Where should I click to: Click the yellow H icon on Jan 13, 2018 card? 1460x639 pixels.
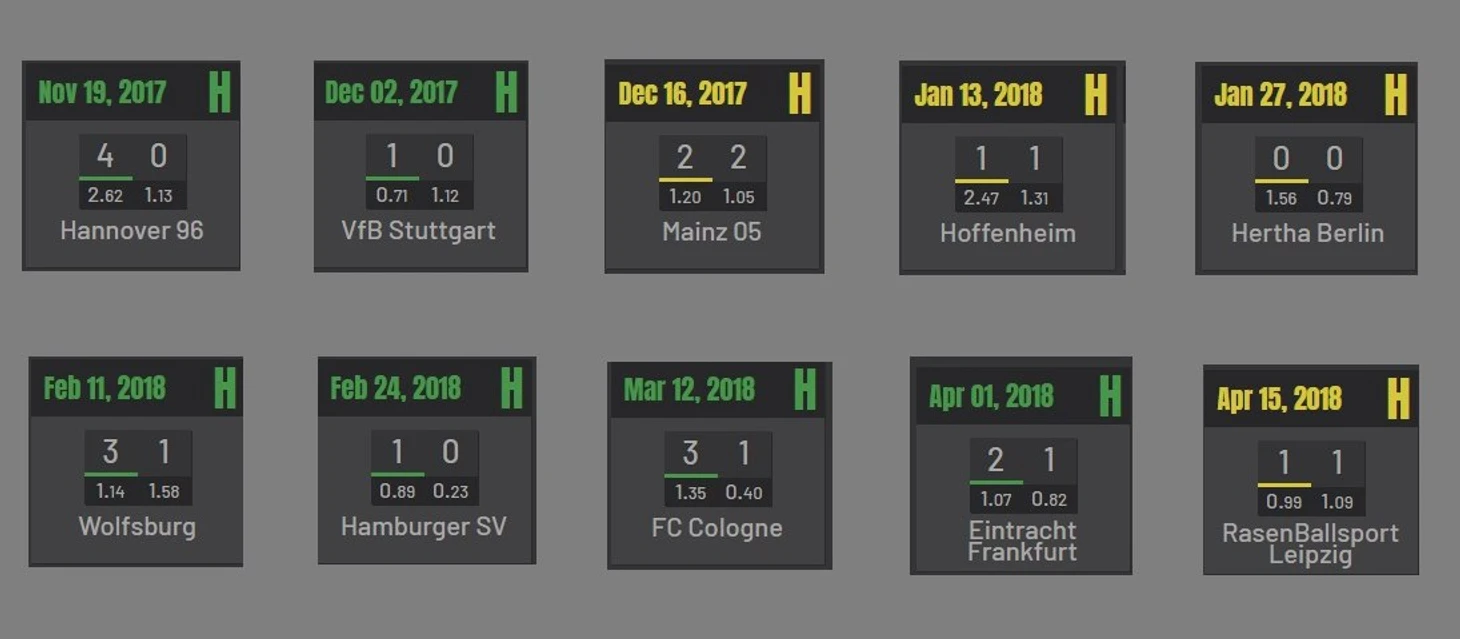click(x=1096, y=95)
